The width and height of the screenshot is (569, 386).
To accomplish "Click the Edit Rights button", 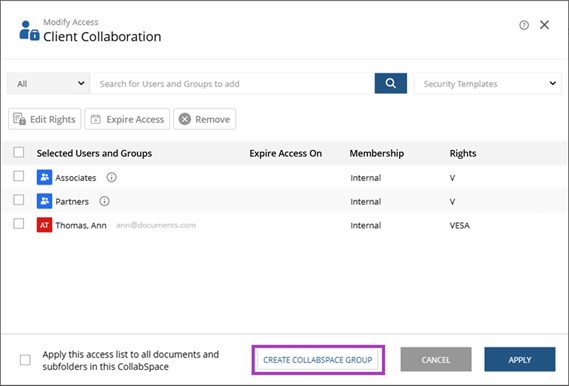I will (45, 119).
